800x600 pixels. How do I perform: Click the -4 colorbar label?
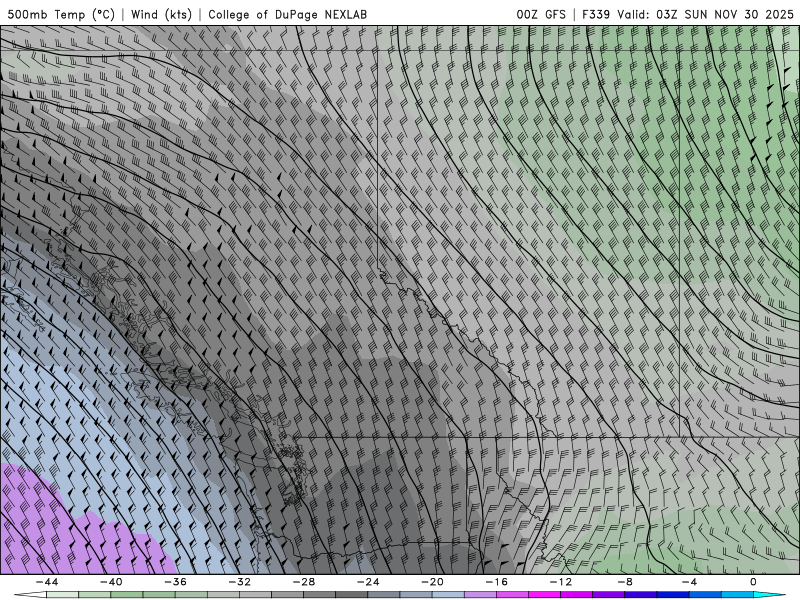689,582
